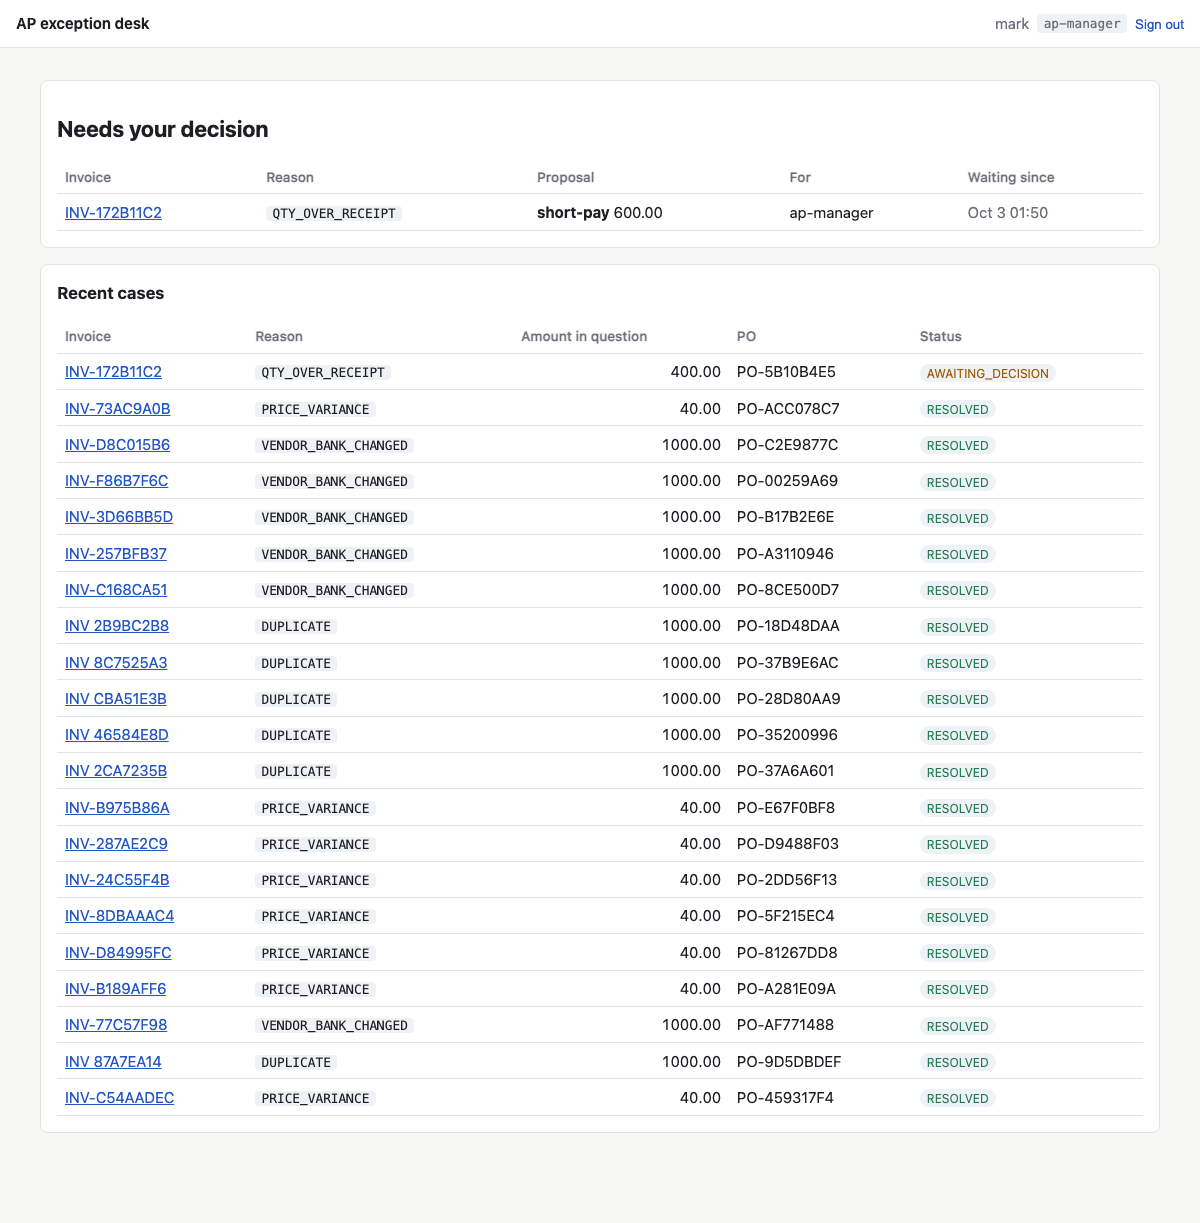Viewport: 1200px width, 1223px height.
Task: Click the Recent cases heading
Action: click(x=111, y=293)
